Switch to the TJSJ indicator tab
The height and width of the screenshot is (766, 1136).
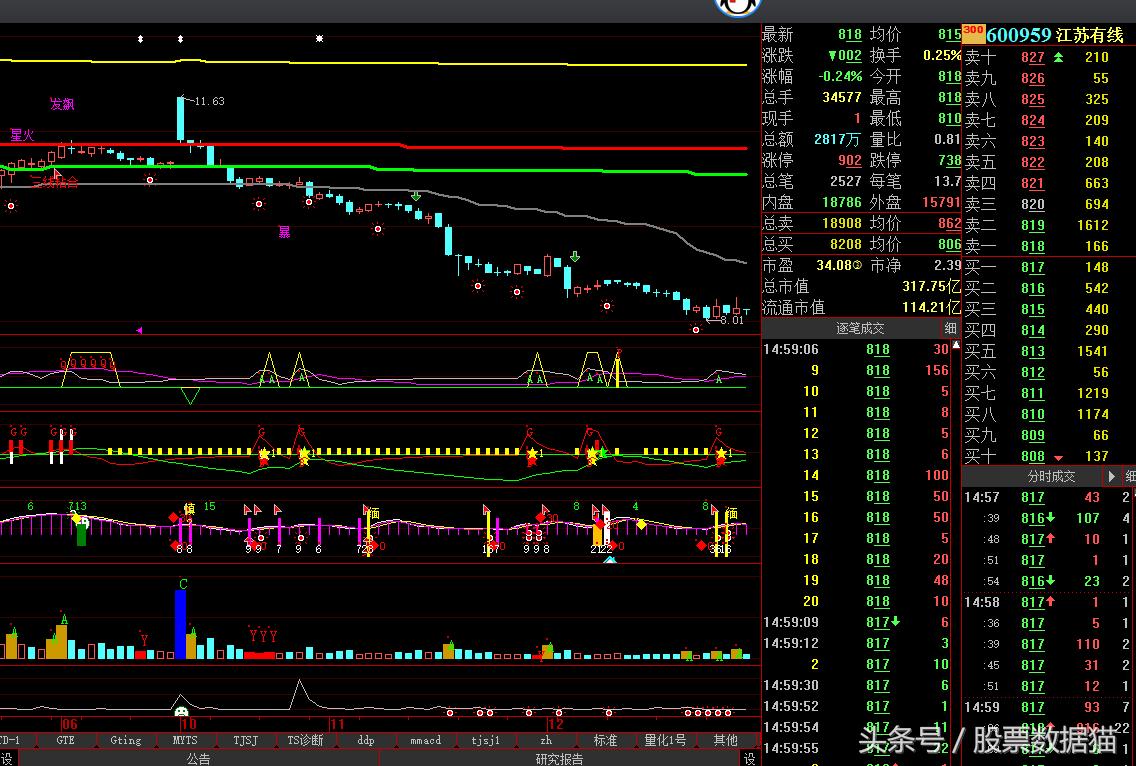[x=246, y=740]
